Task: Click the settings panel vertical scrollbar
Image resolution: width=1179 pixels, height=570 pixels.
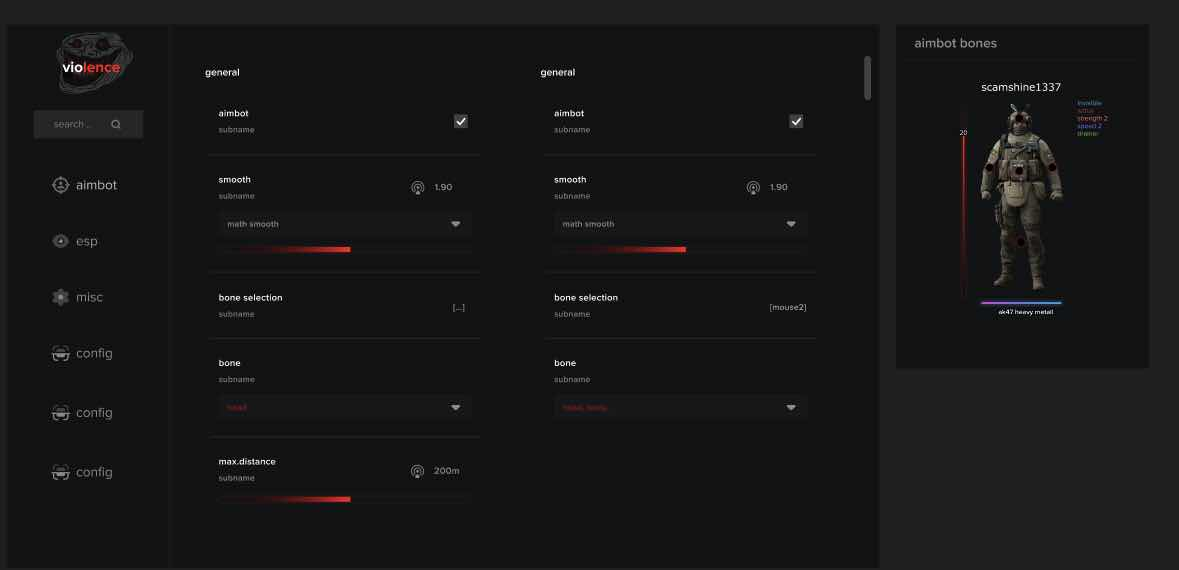Action: [868, 78]
